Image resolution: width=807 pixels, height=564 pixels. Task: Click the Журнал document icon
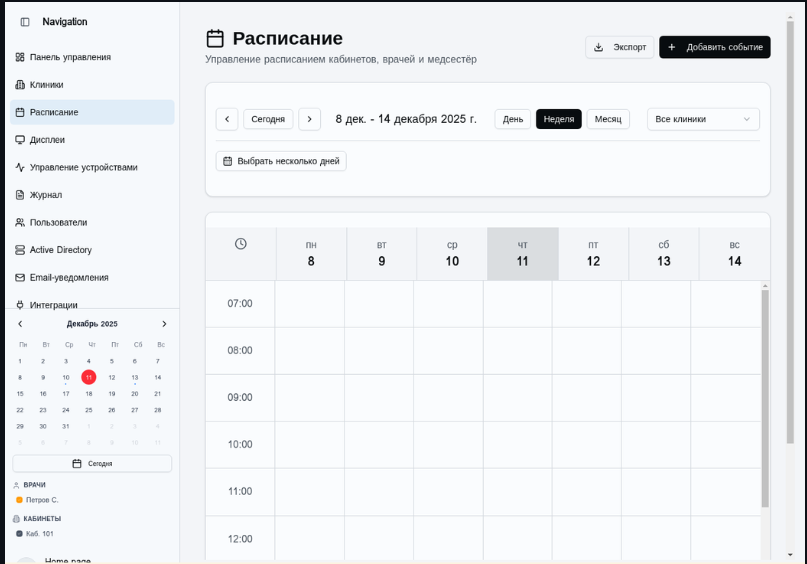click(20, 195)
